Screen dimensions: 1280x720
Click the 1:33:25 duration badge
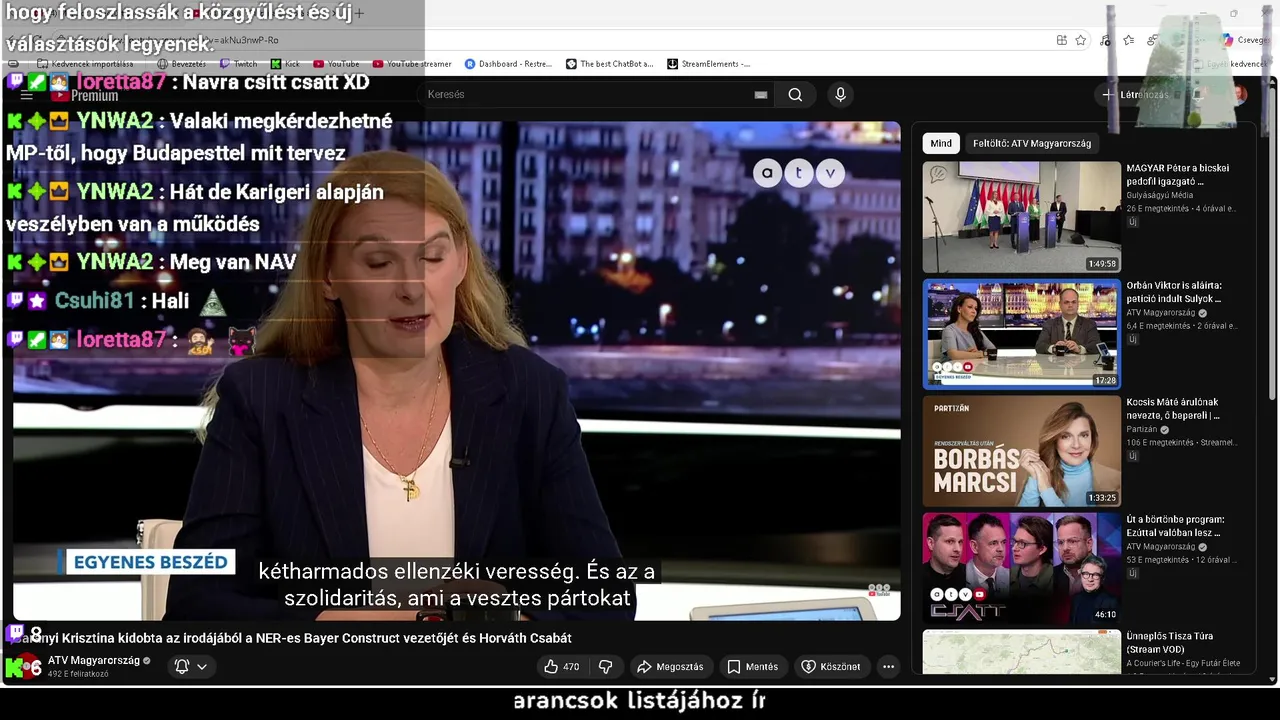click(1102, 498)
